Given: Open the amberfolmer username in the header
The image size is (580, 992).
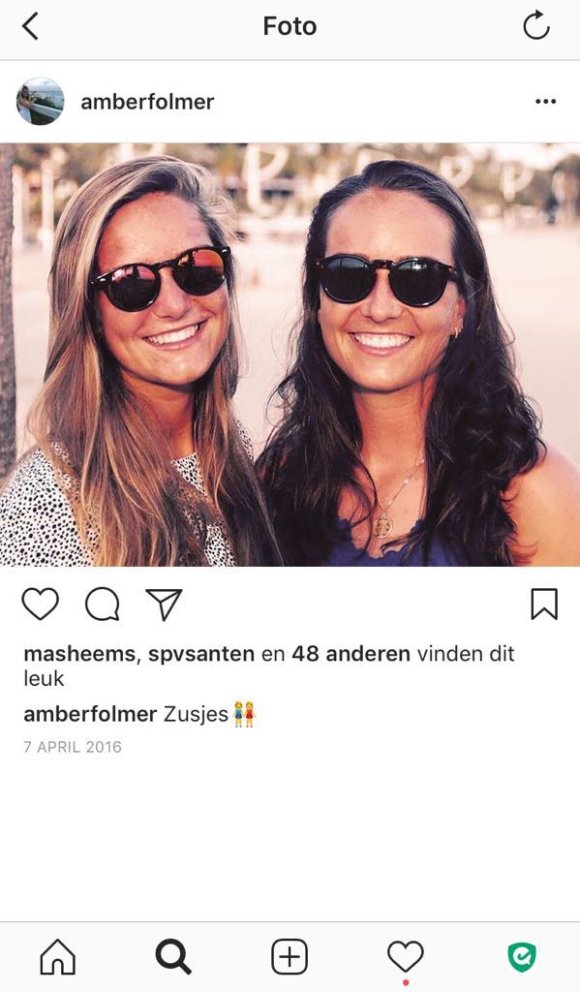Looking at the screenshot, I should tap(147, 101).
